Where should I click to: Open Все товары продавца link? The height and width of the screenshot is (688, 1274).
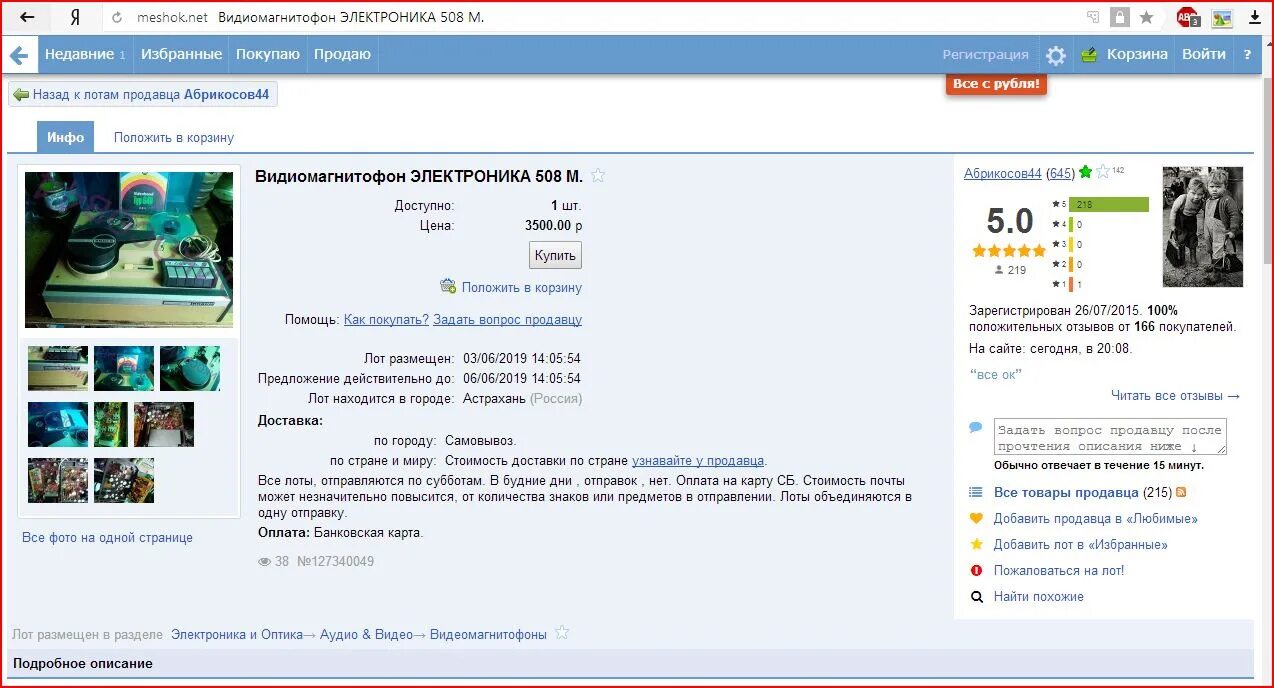[x=1066, y=492]
